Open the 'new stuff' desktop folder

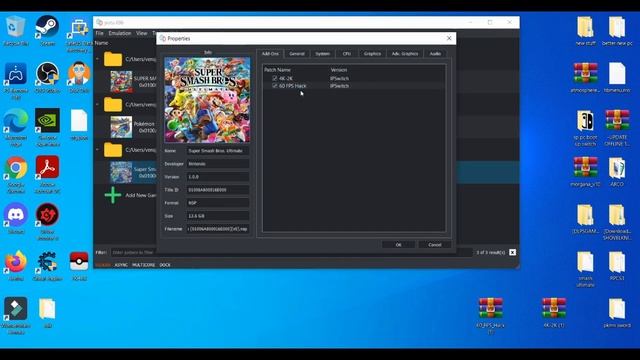pos(585,31)
